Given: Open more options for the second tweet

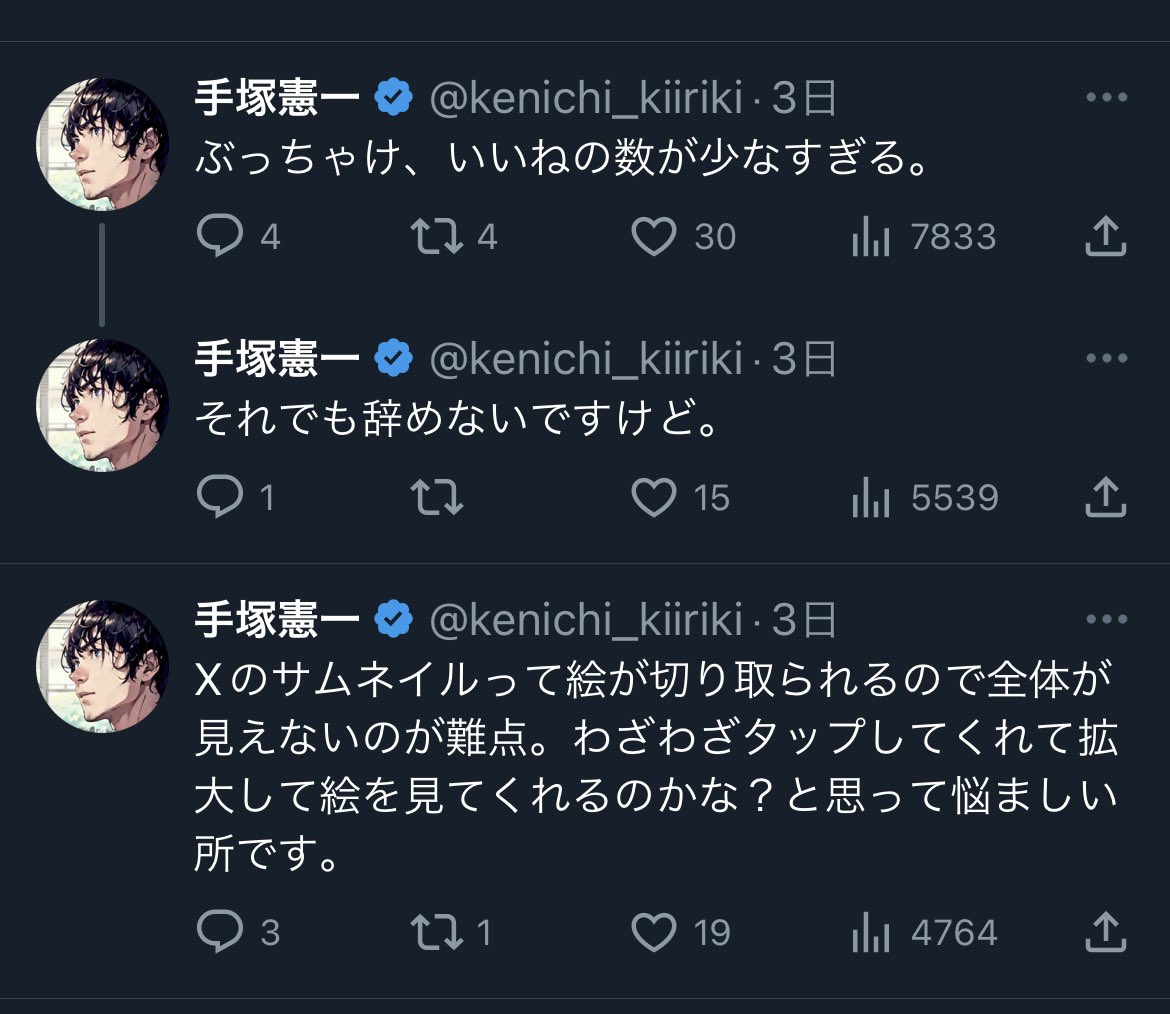Looking at the screenshot, I should tap(1106, 359).
